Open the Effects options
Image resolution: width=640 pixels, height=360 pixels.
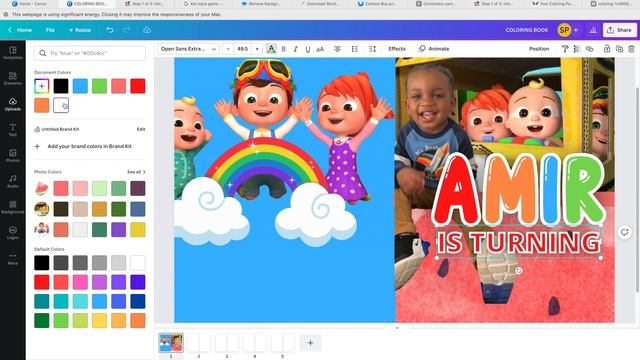pos(397,49)
